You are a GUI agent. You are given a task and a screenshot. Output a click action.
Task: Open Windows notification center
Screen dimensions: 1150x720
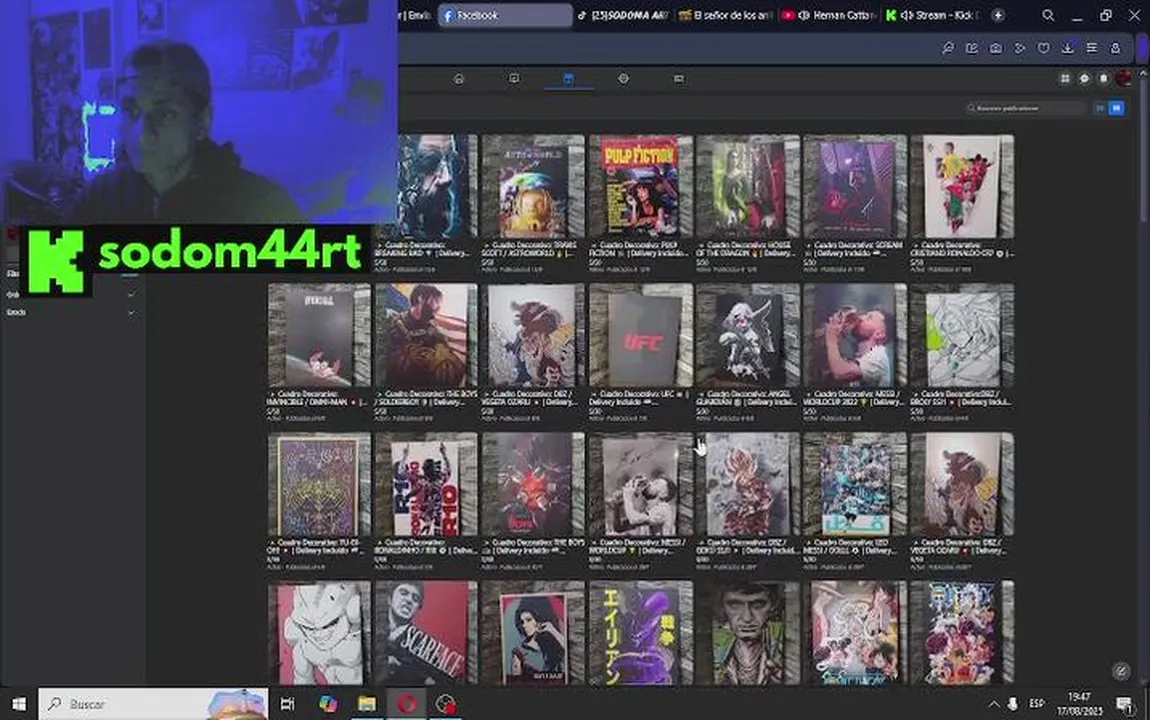click(x=1124, y=704)
